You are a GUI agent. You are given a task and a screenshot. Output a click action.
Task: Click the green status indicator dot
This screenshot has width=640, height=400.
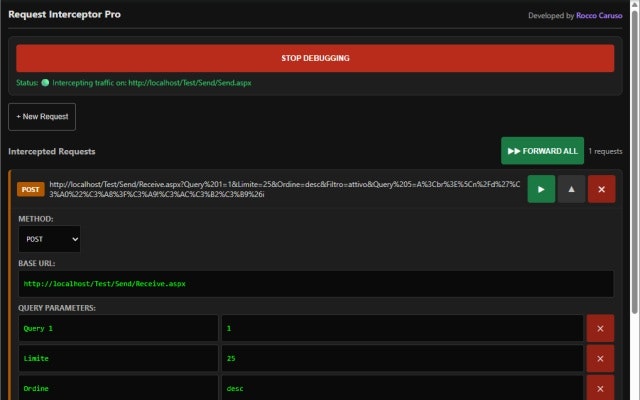45,82
